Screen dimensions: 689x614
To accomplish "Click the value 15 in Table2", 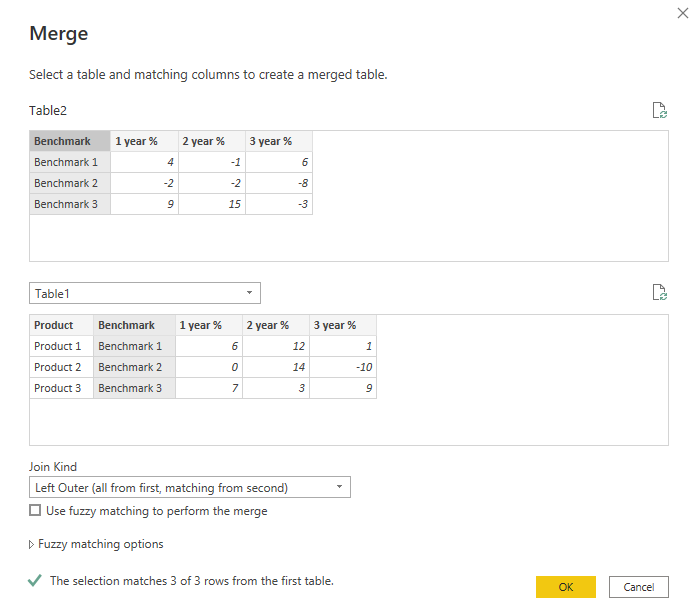I will pos(211,204).
